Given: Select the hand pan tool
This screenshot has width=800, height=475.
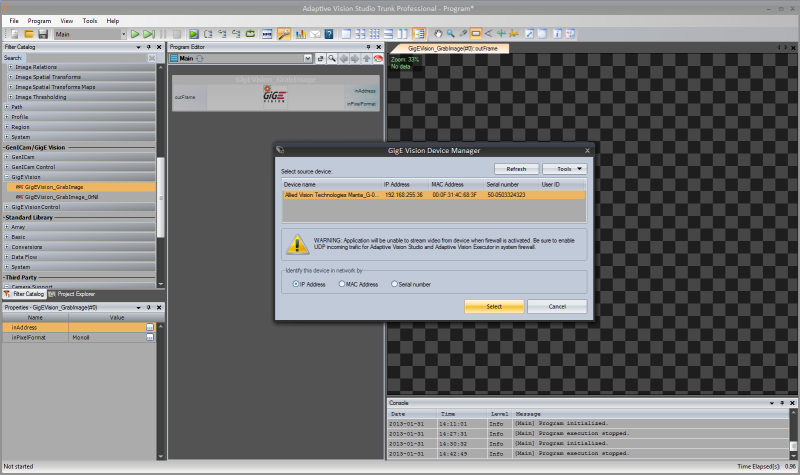Looking at the screenshot, I should (x=437, y=34).
